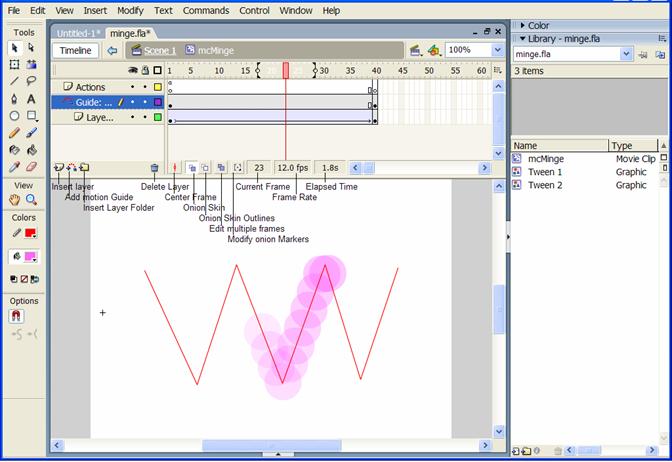This screenshot has height=462, width=672.
Task: Switch to the Untitled-1 document tab
Action: pos(78,33)
